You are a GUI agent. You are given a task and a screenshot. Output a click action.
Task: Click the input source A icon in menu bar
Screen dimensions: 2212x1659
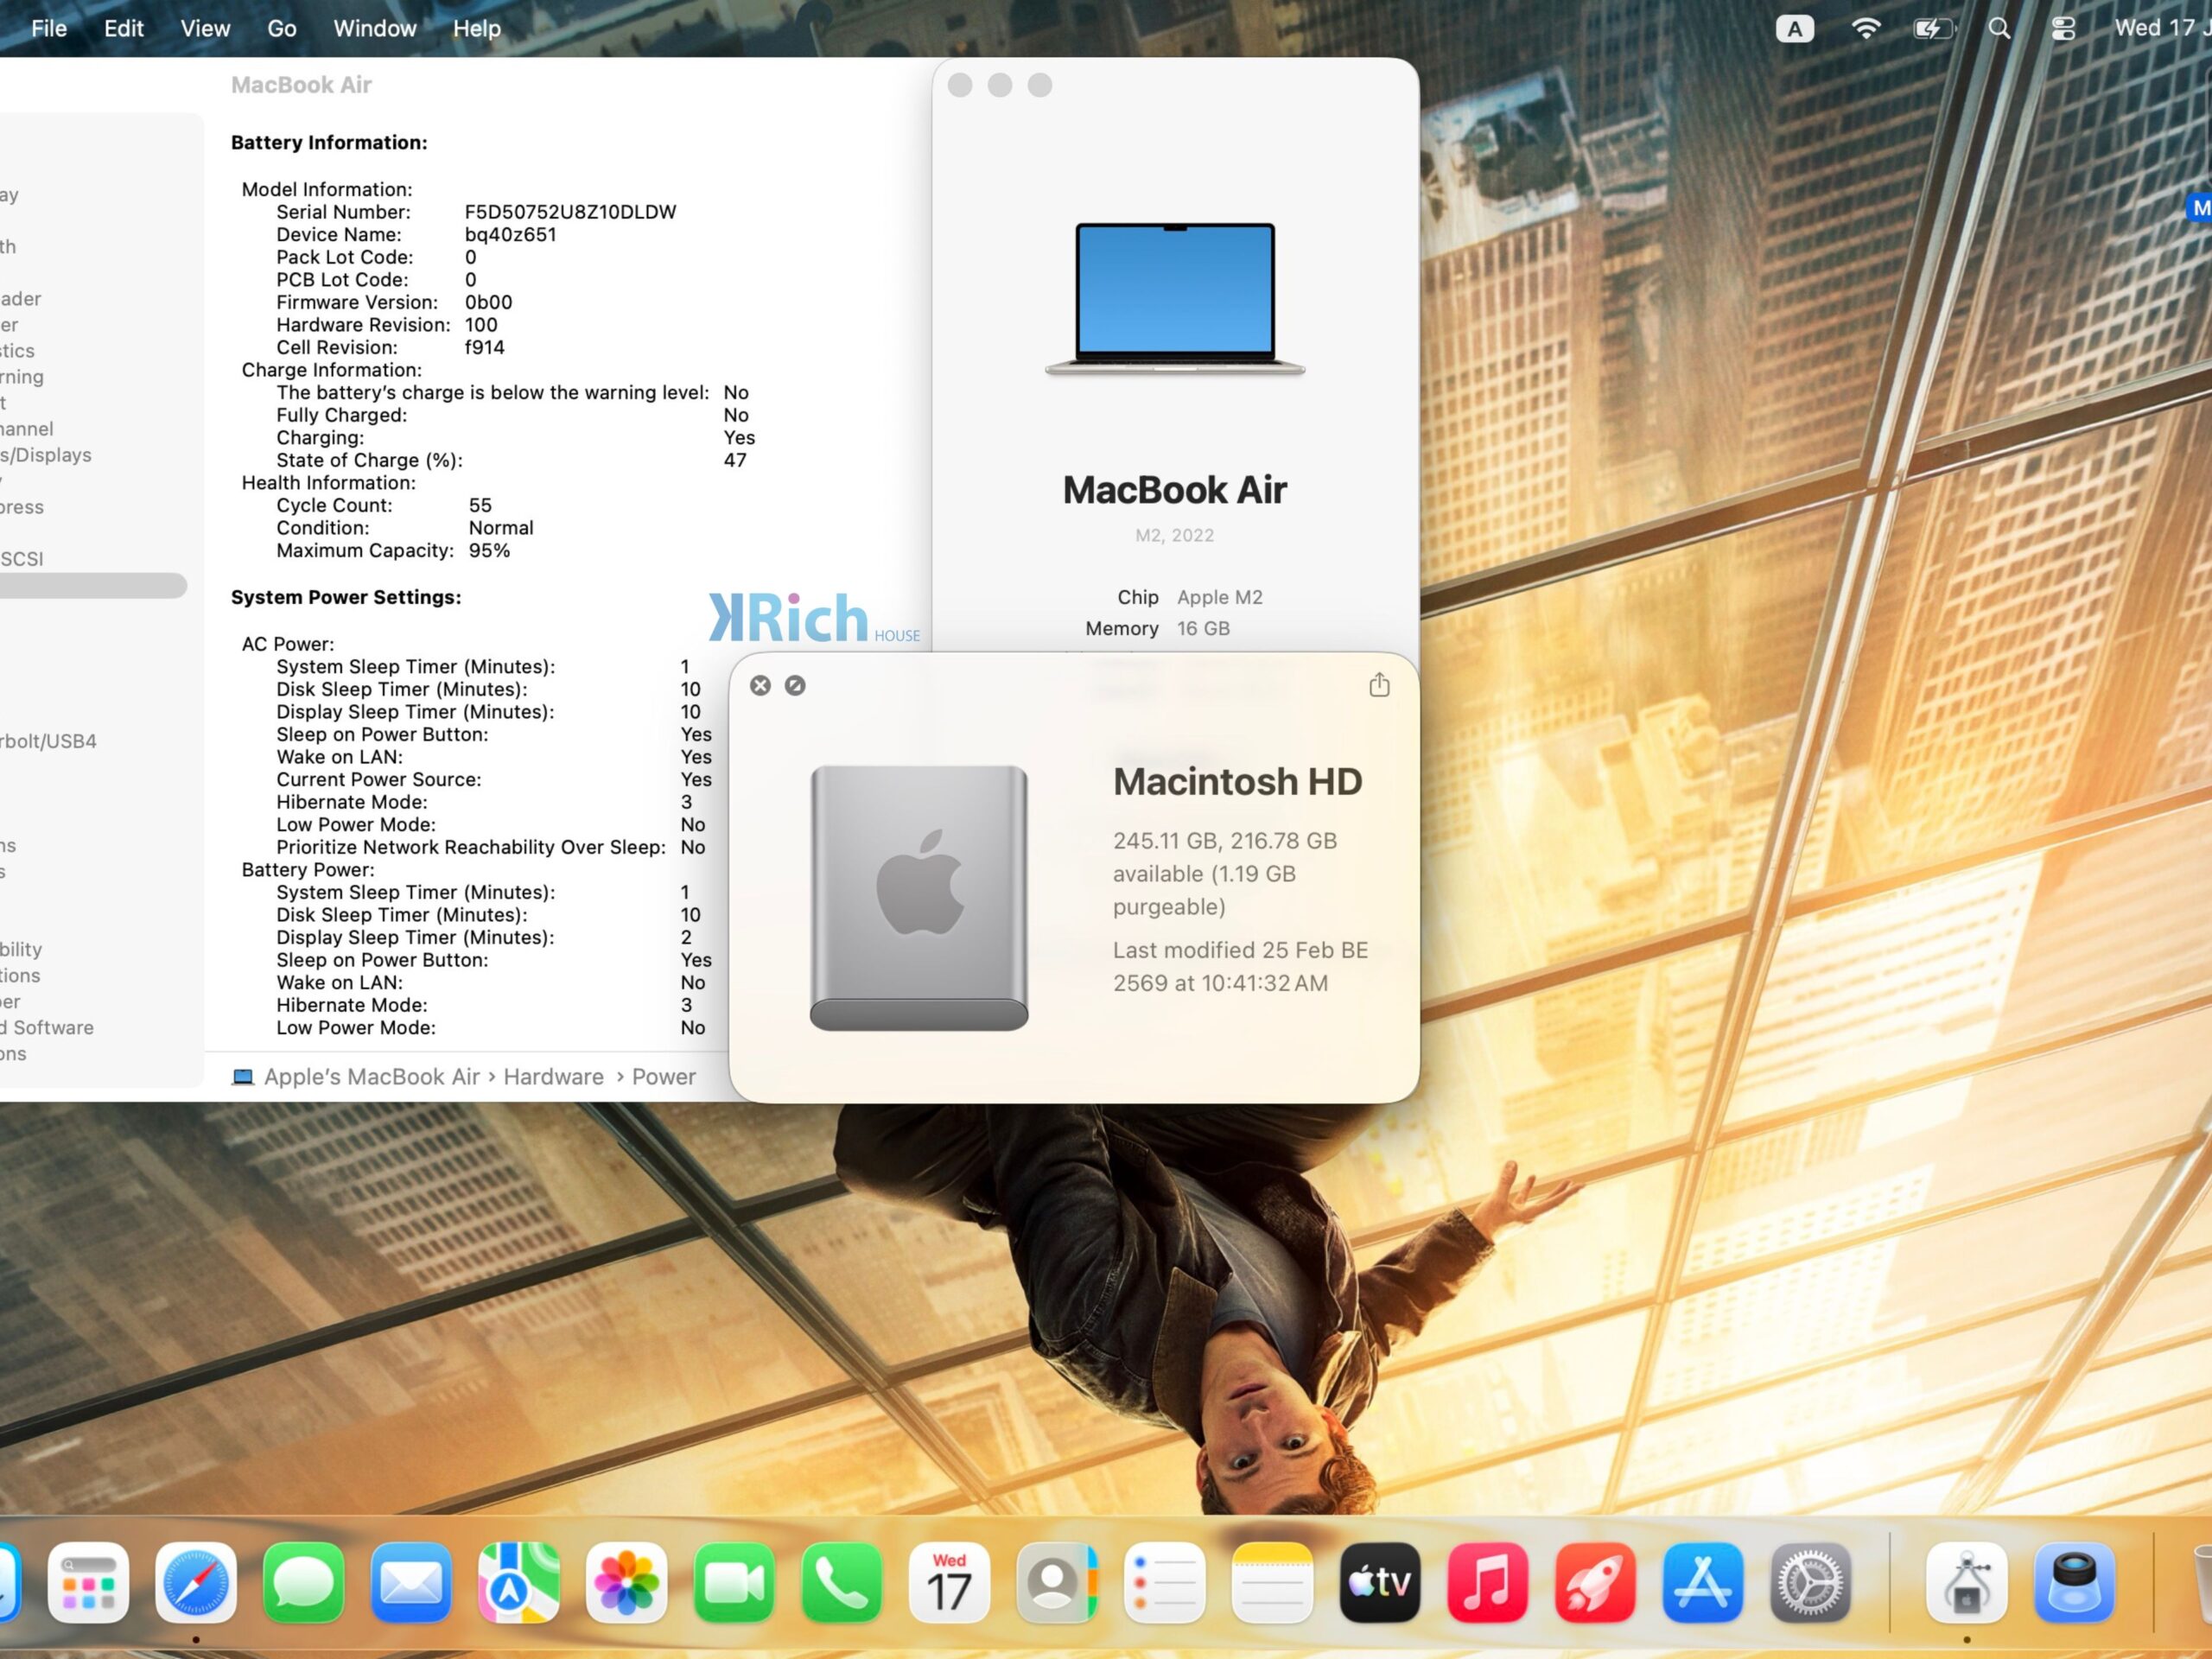click(1795, 28)
